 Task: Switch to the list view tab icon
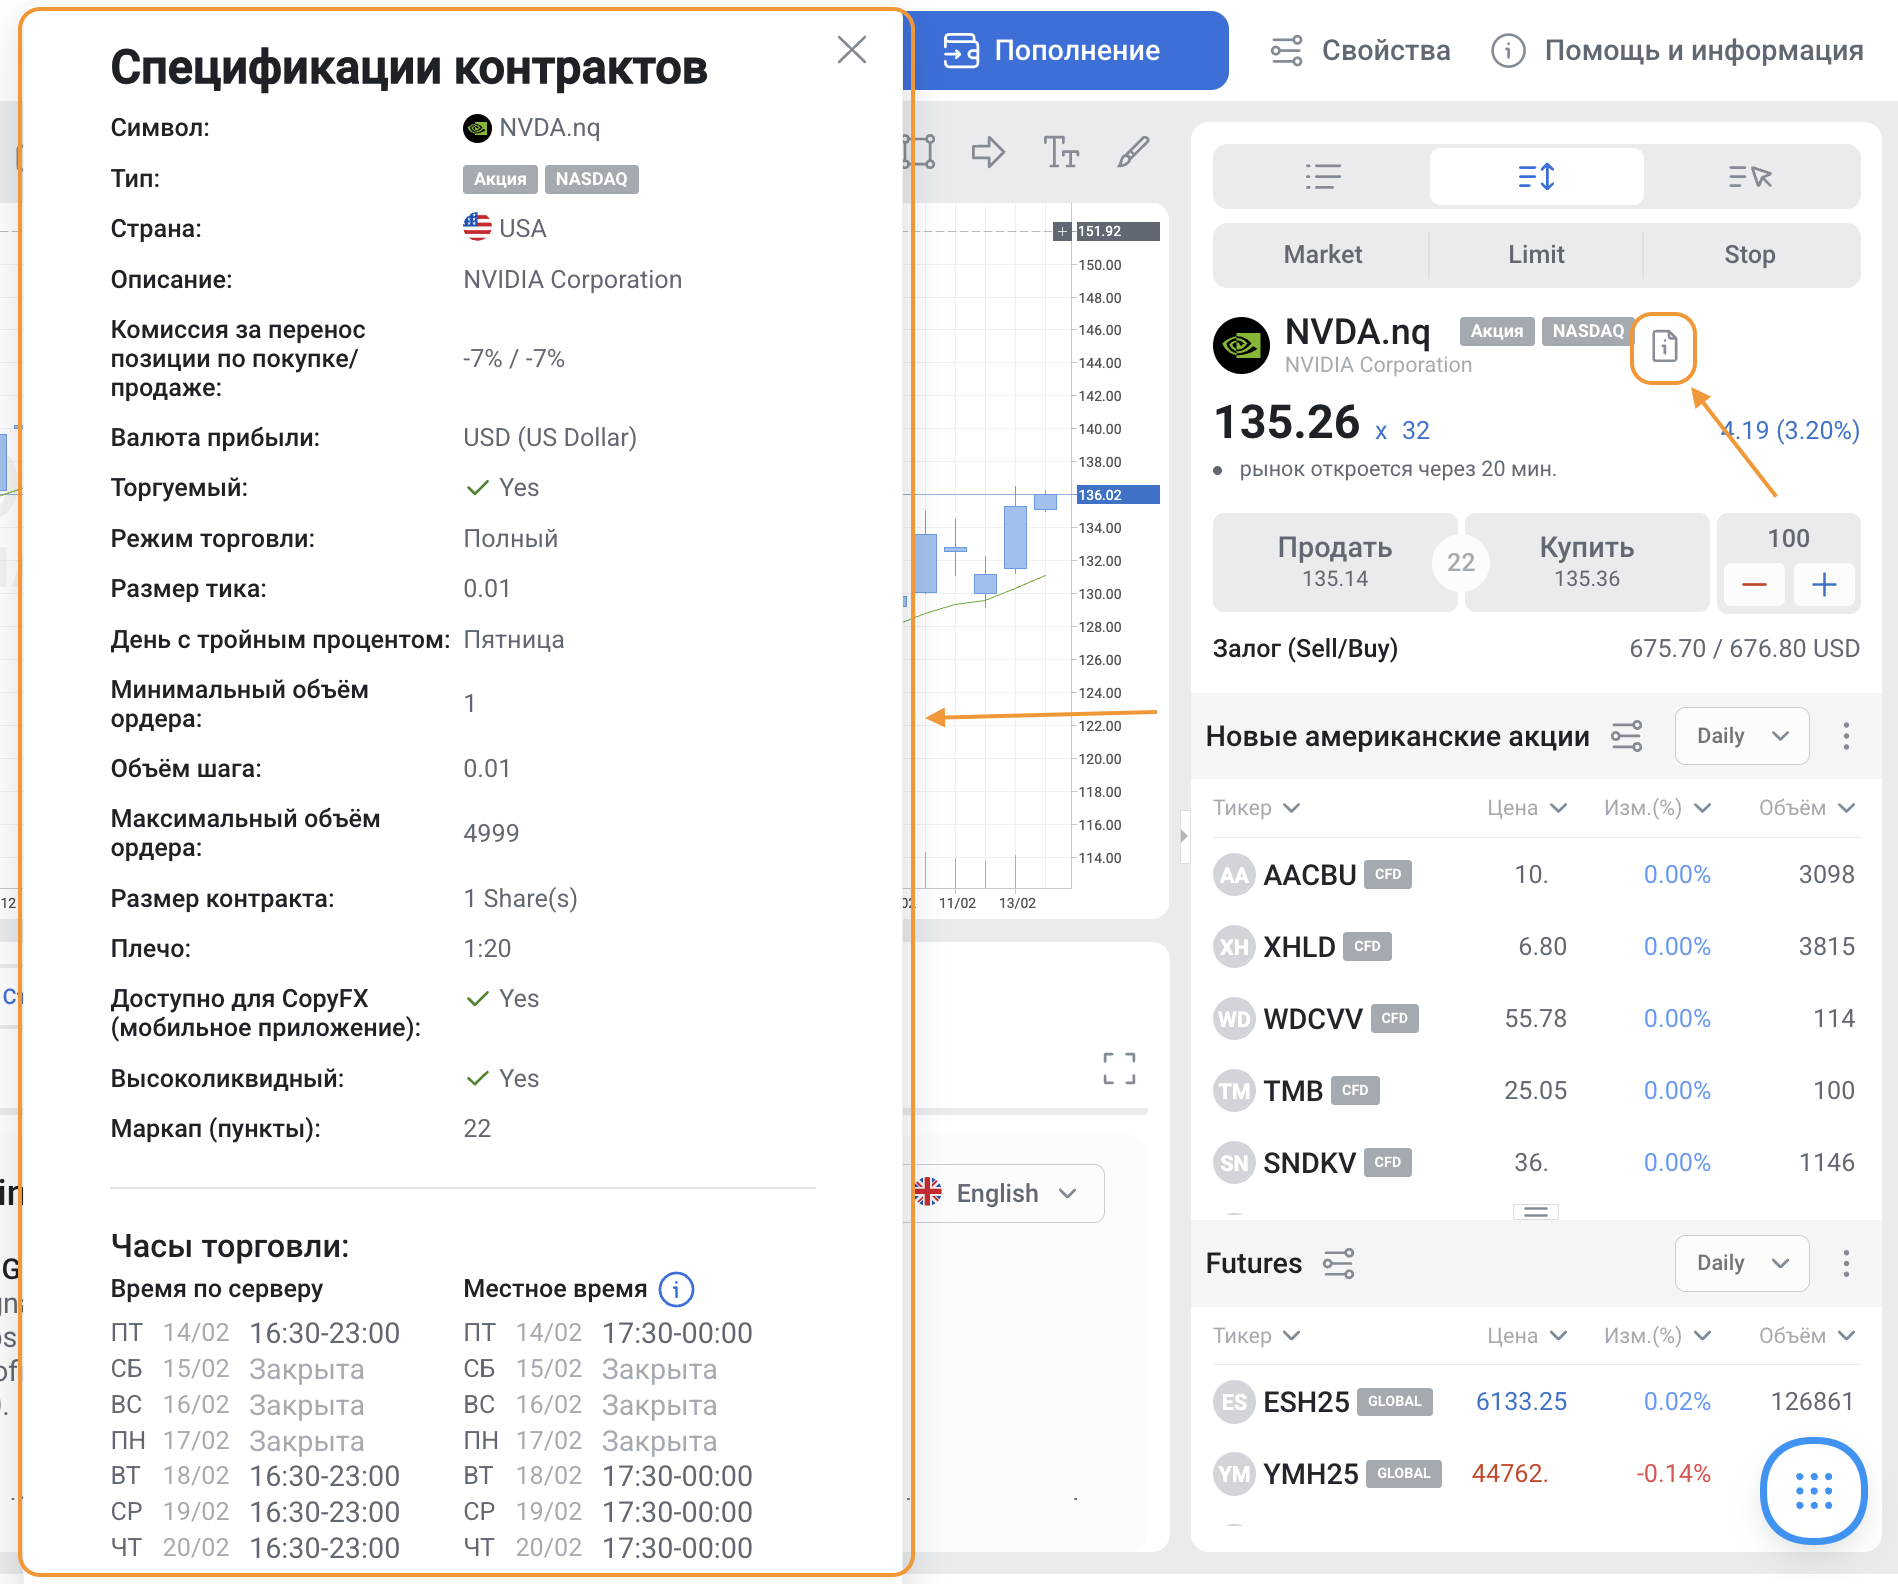(x=1323, y=177)
